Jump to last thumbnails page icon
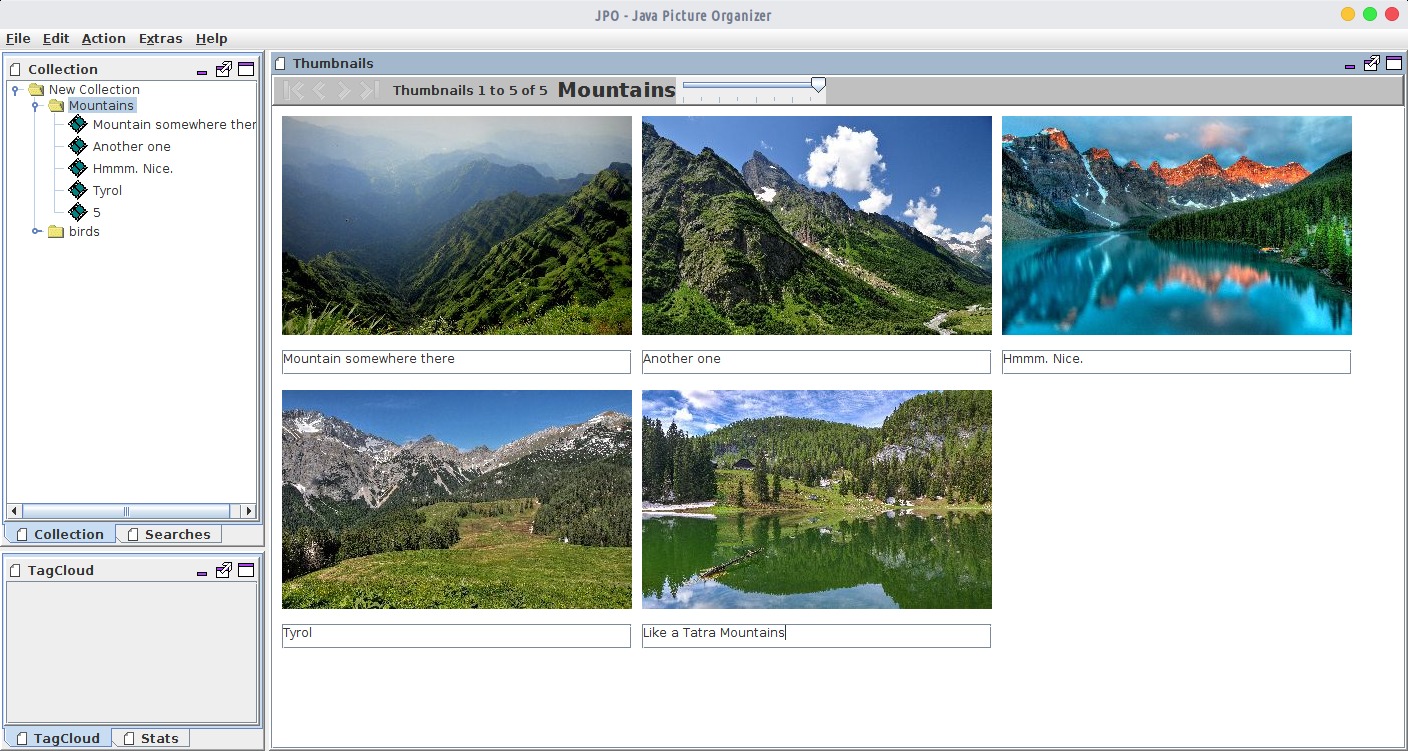This screenshot has width=1408, height=751. (x=369, y=91)
